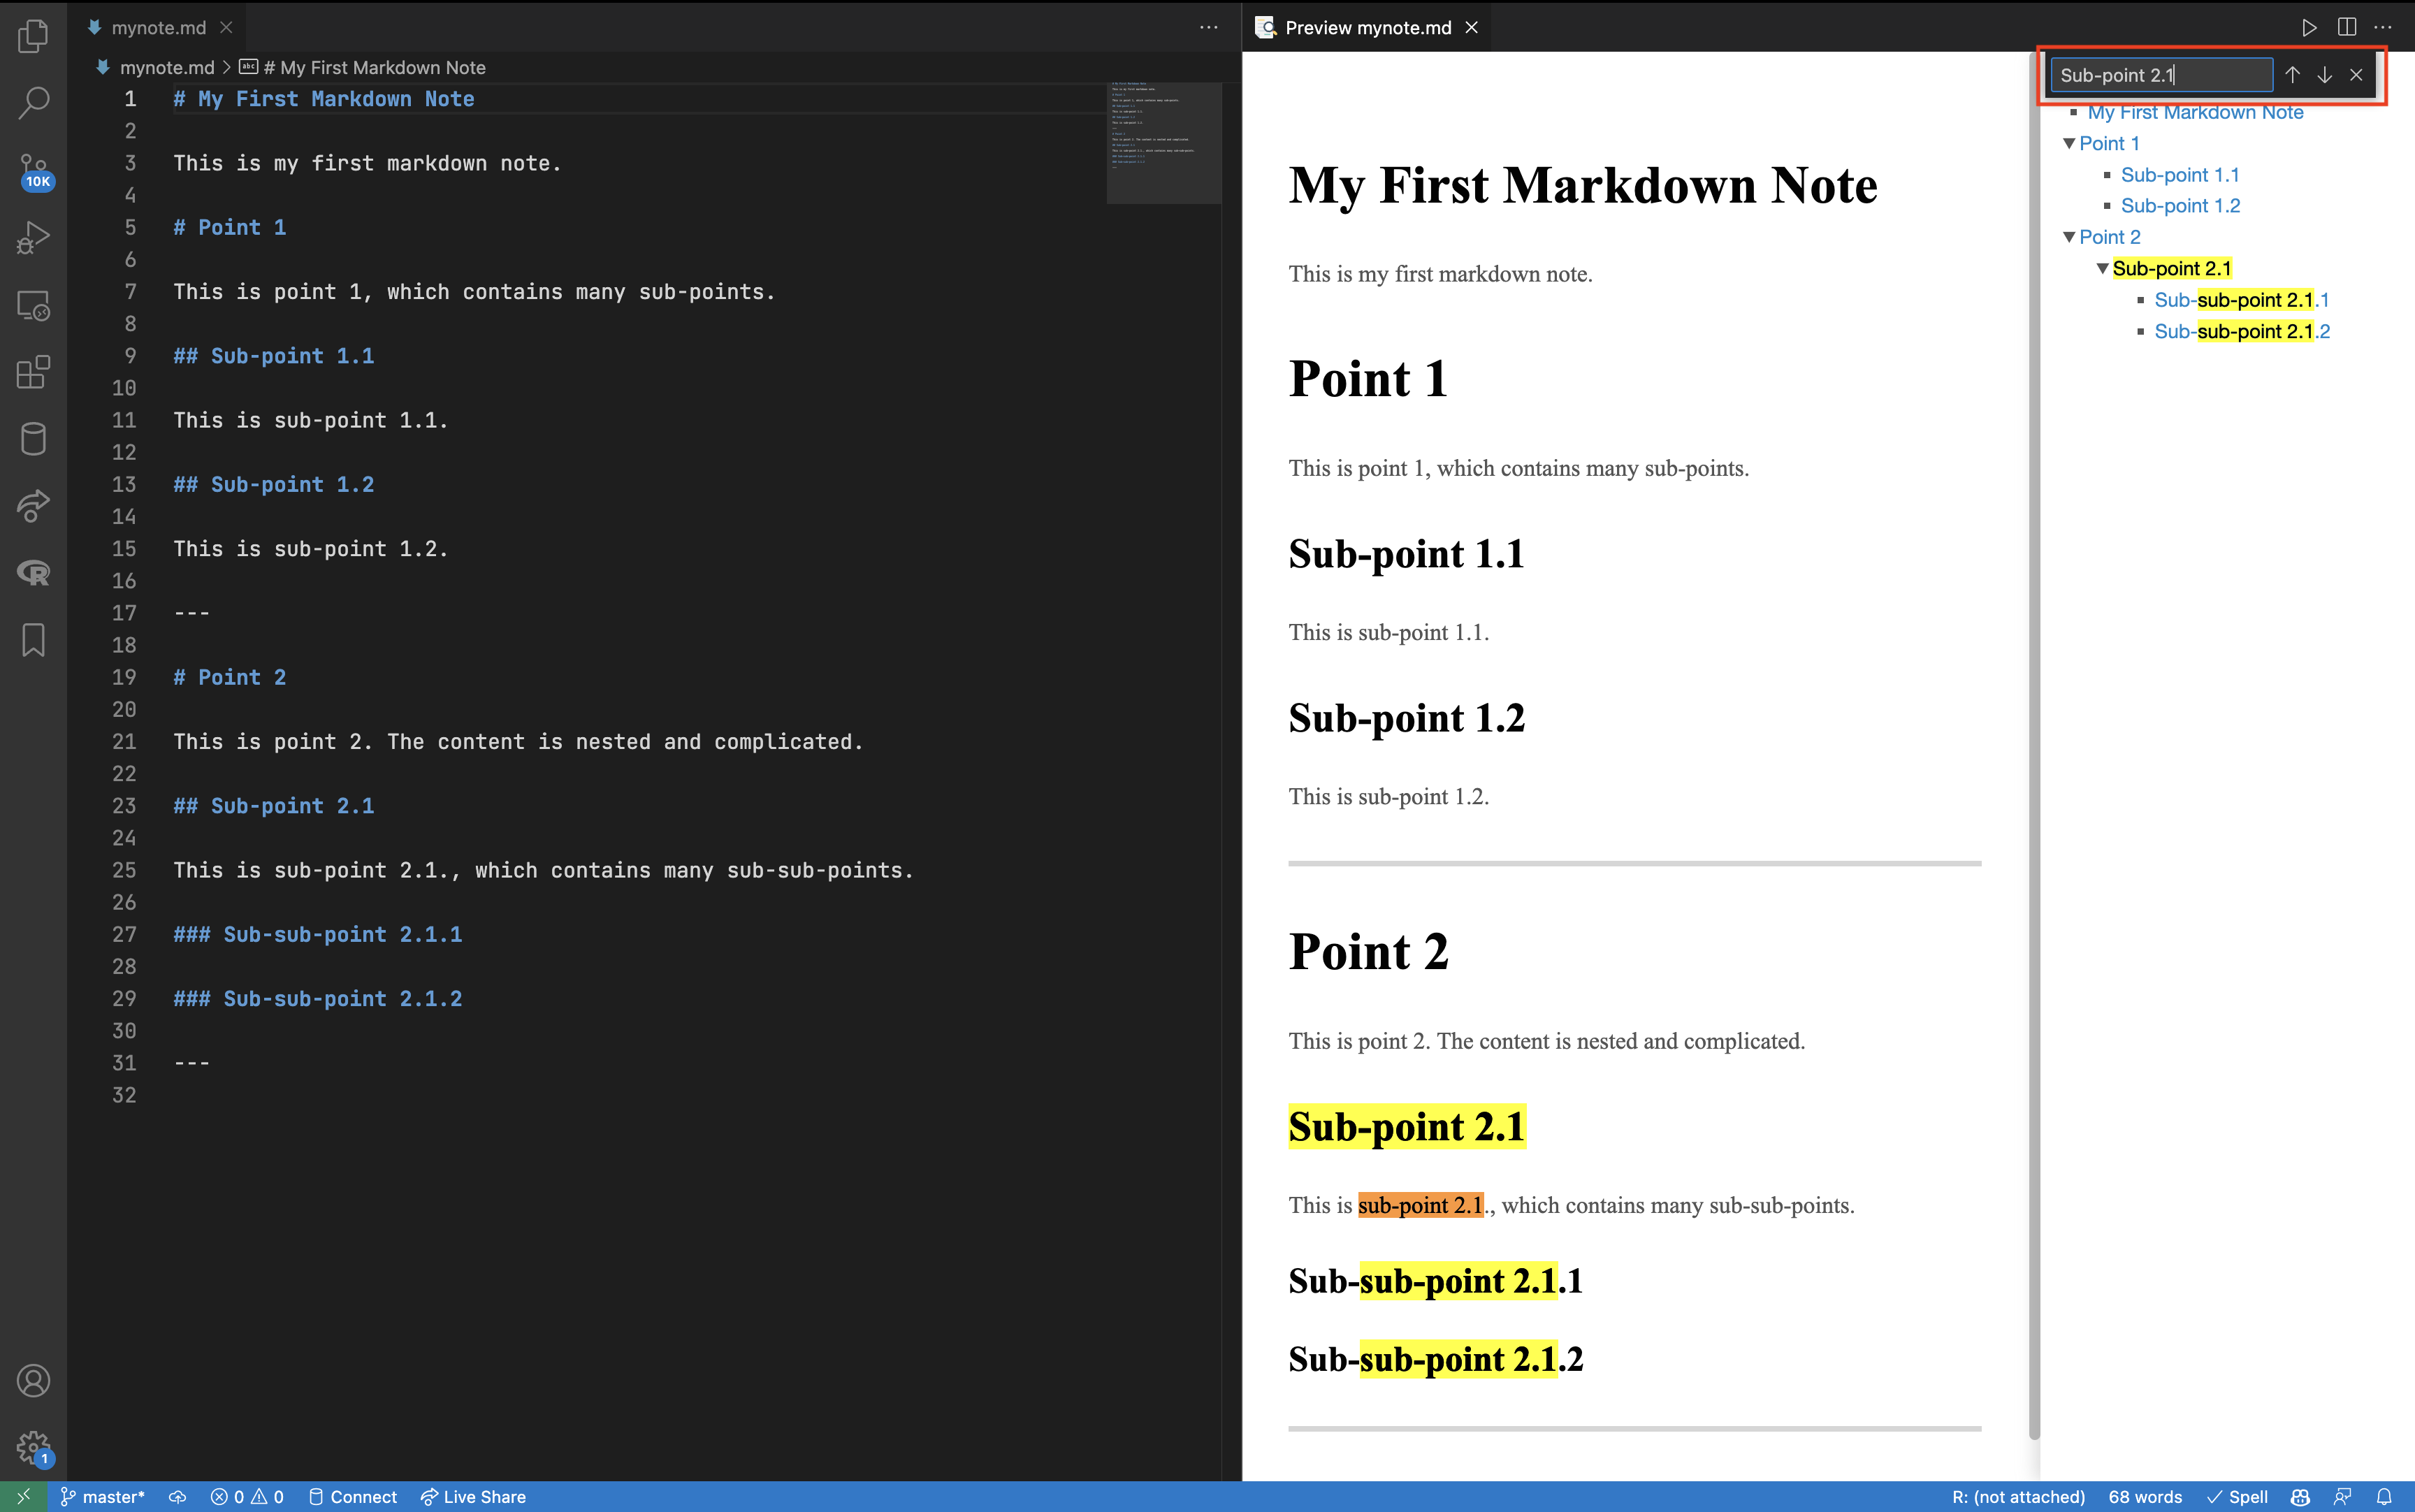Viewport: 2415px width, 1512px height.
Task: Open the Bookmarks view
Action: (33, 640)
